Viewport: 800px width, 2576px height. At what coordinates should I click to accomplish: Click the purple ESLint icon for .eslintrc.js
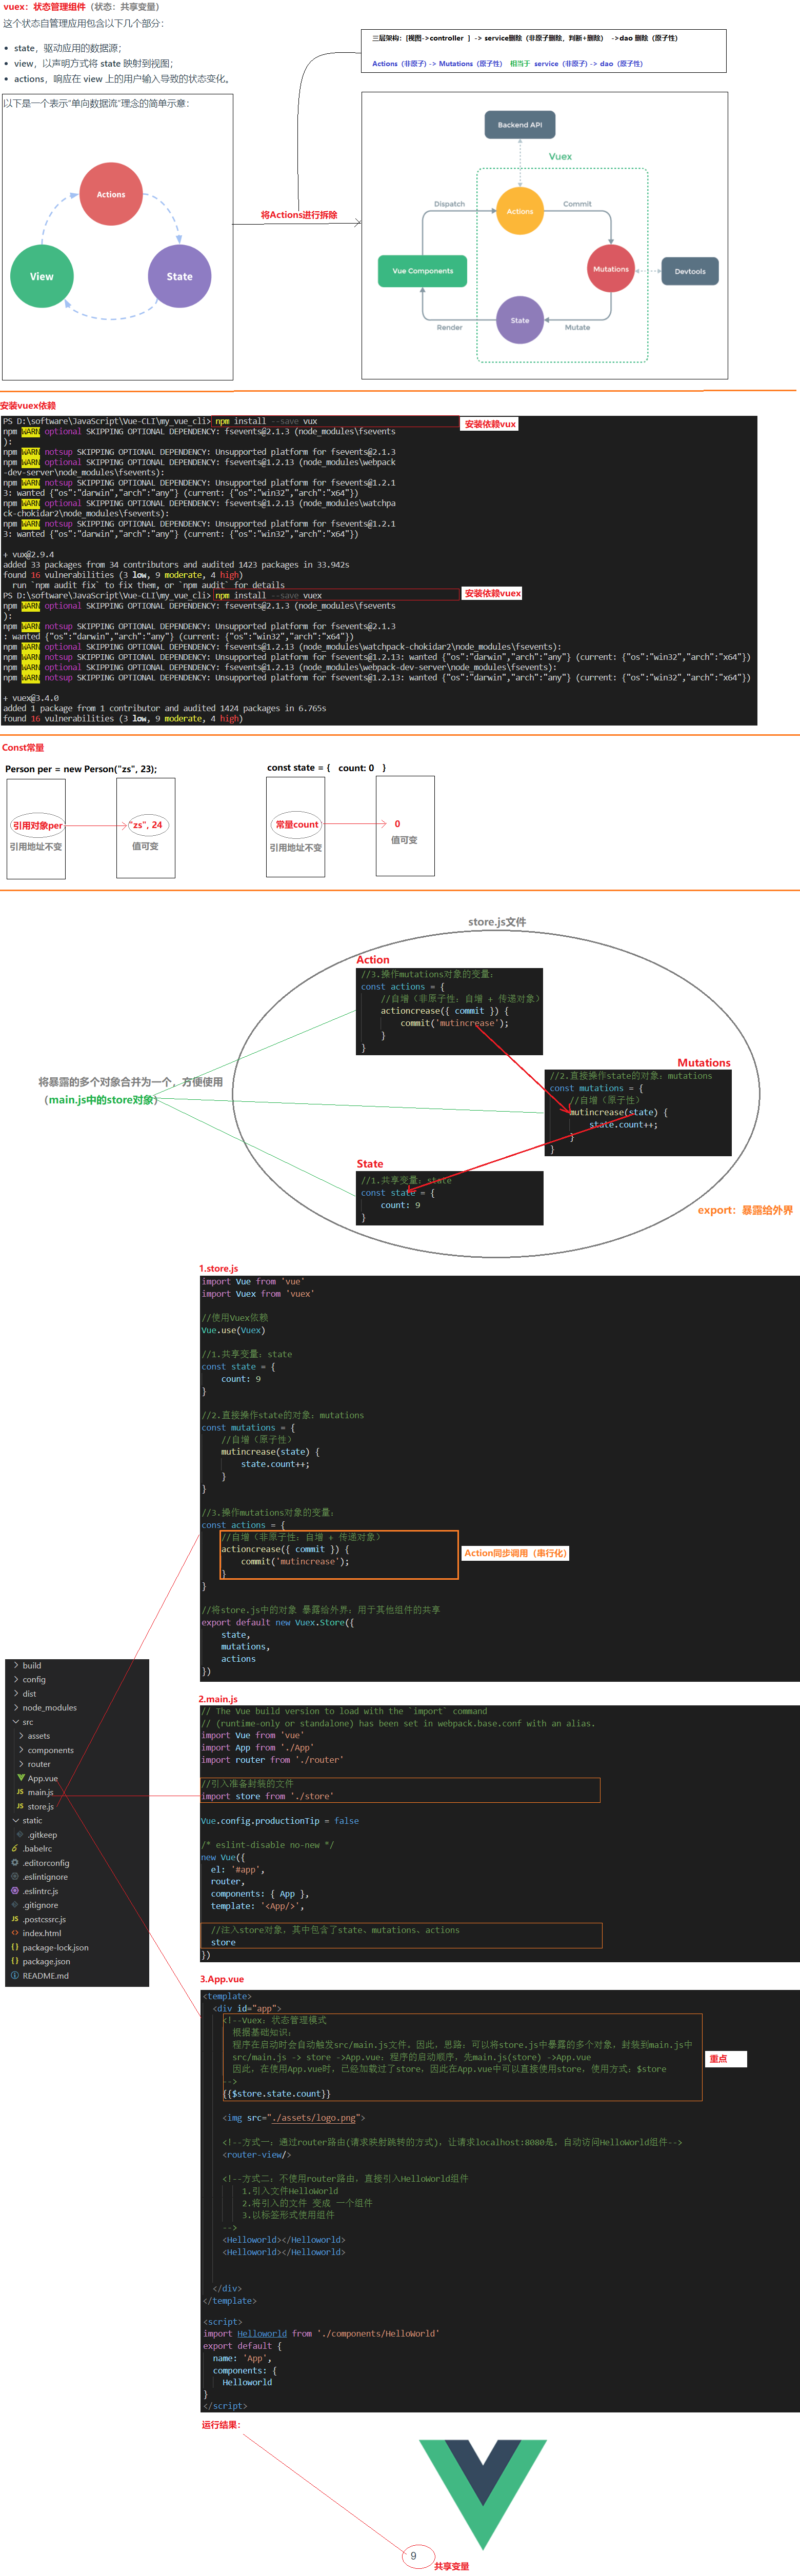[x=15, y=1891]
